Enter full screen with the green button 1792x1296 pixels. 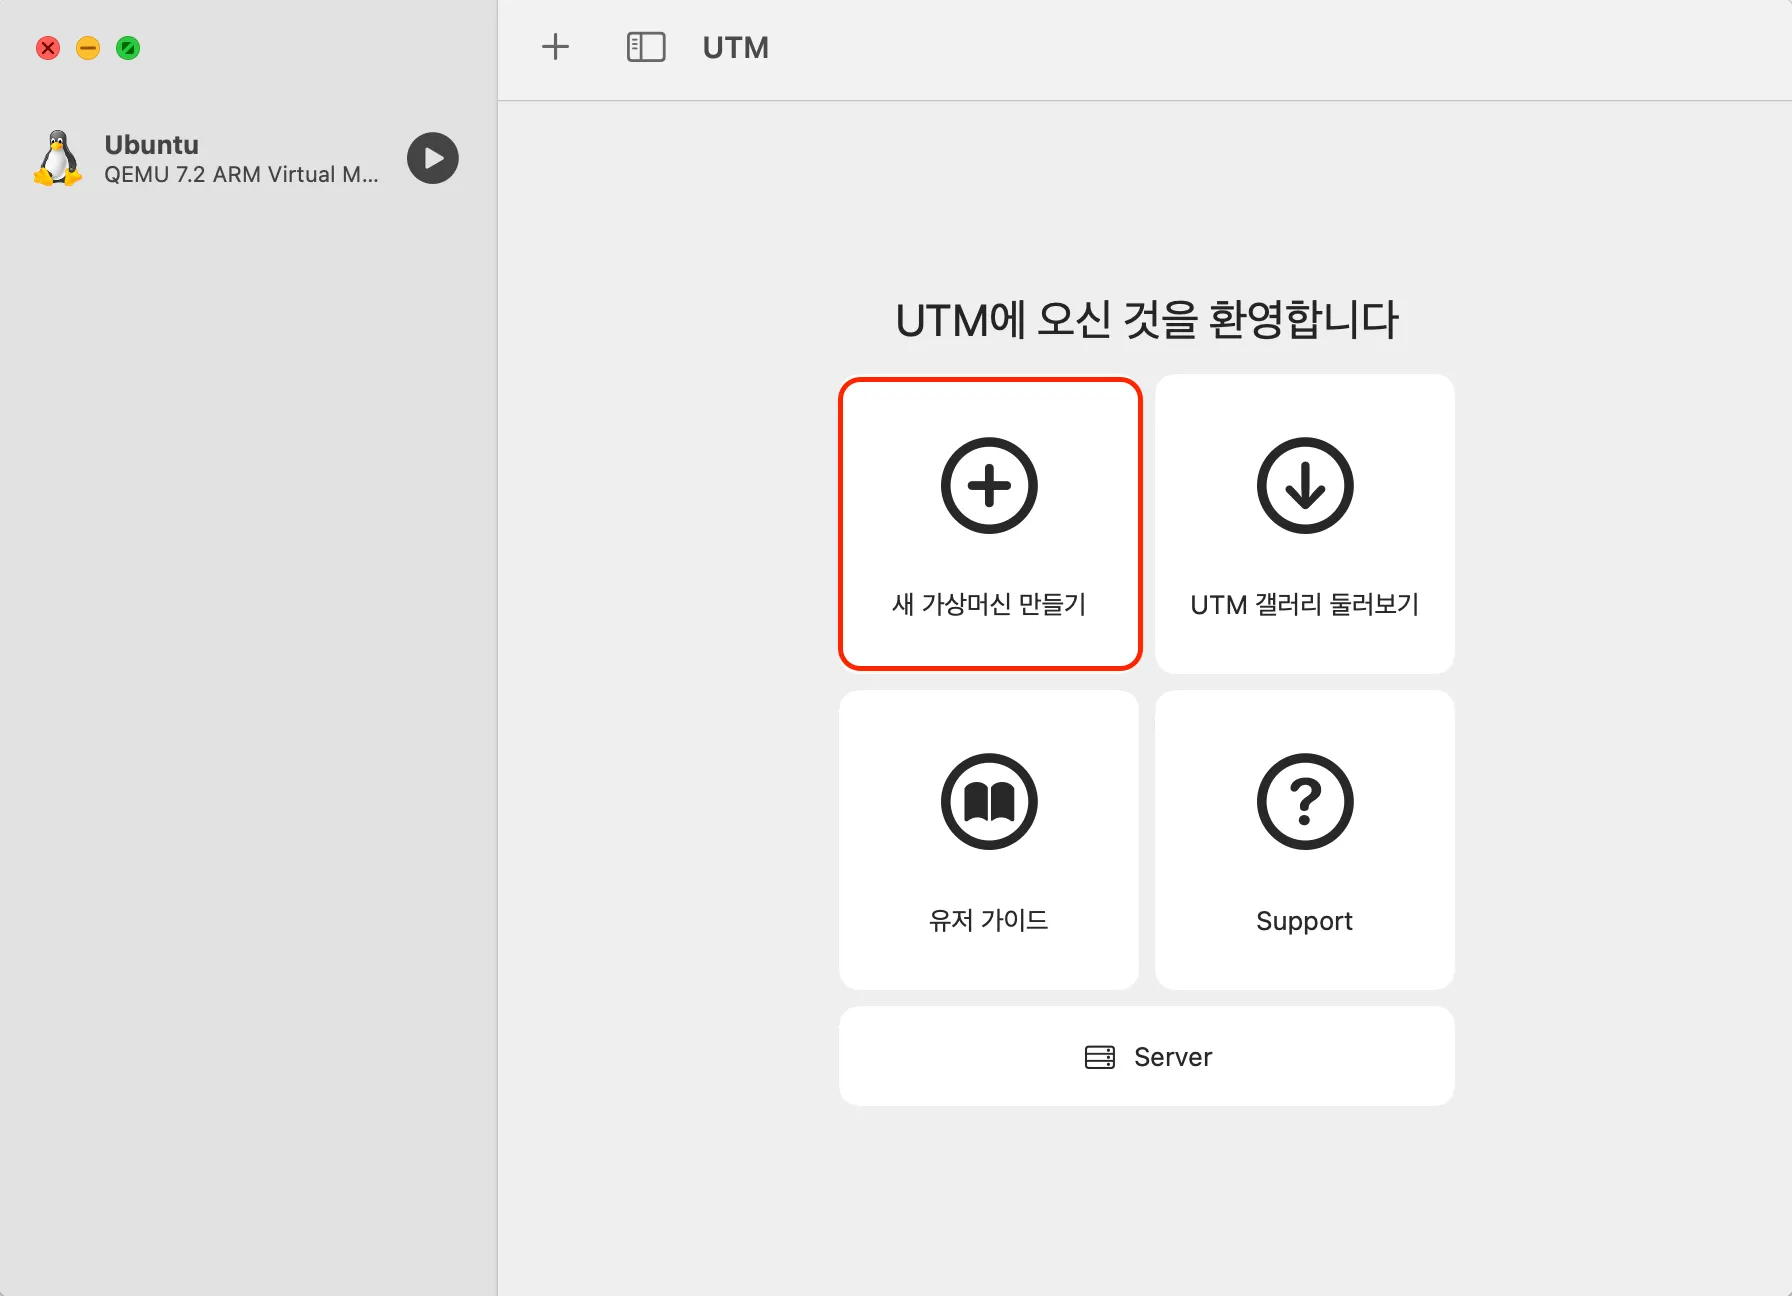point(128,48)
